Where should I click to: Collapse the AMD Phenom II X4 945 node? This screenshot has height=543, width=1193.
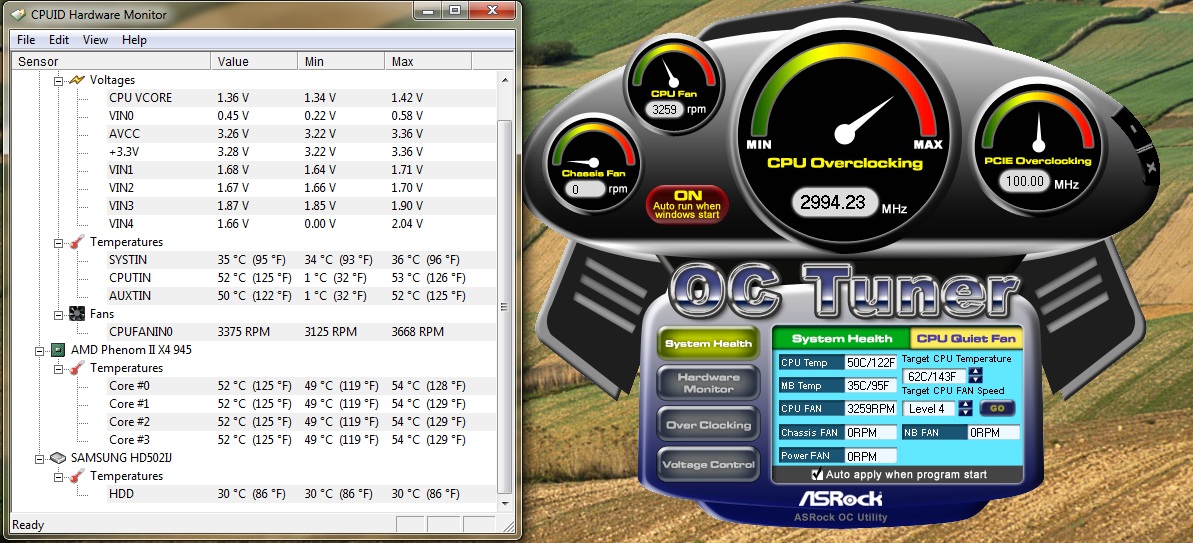tap(40, 351)
